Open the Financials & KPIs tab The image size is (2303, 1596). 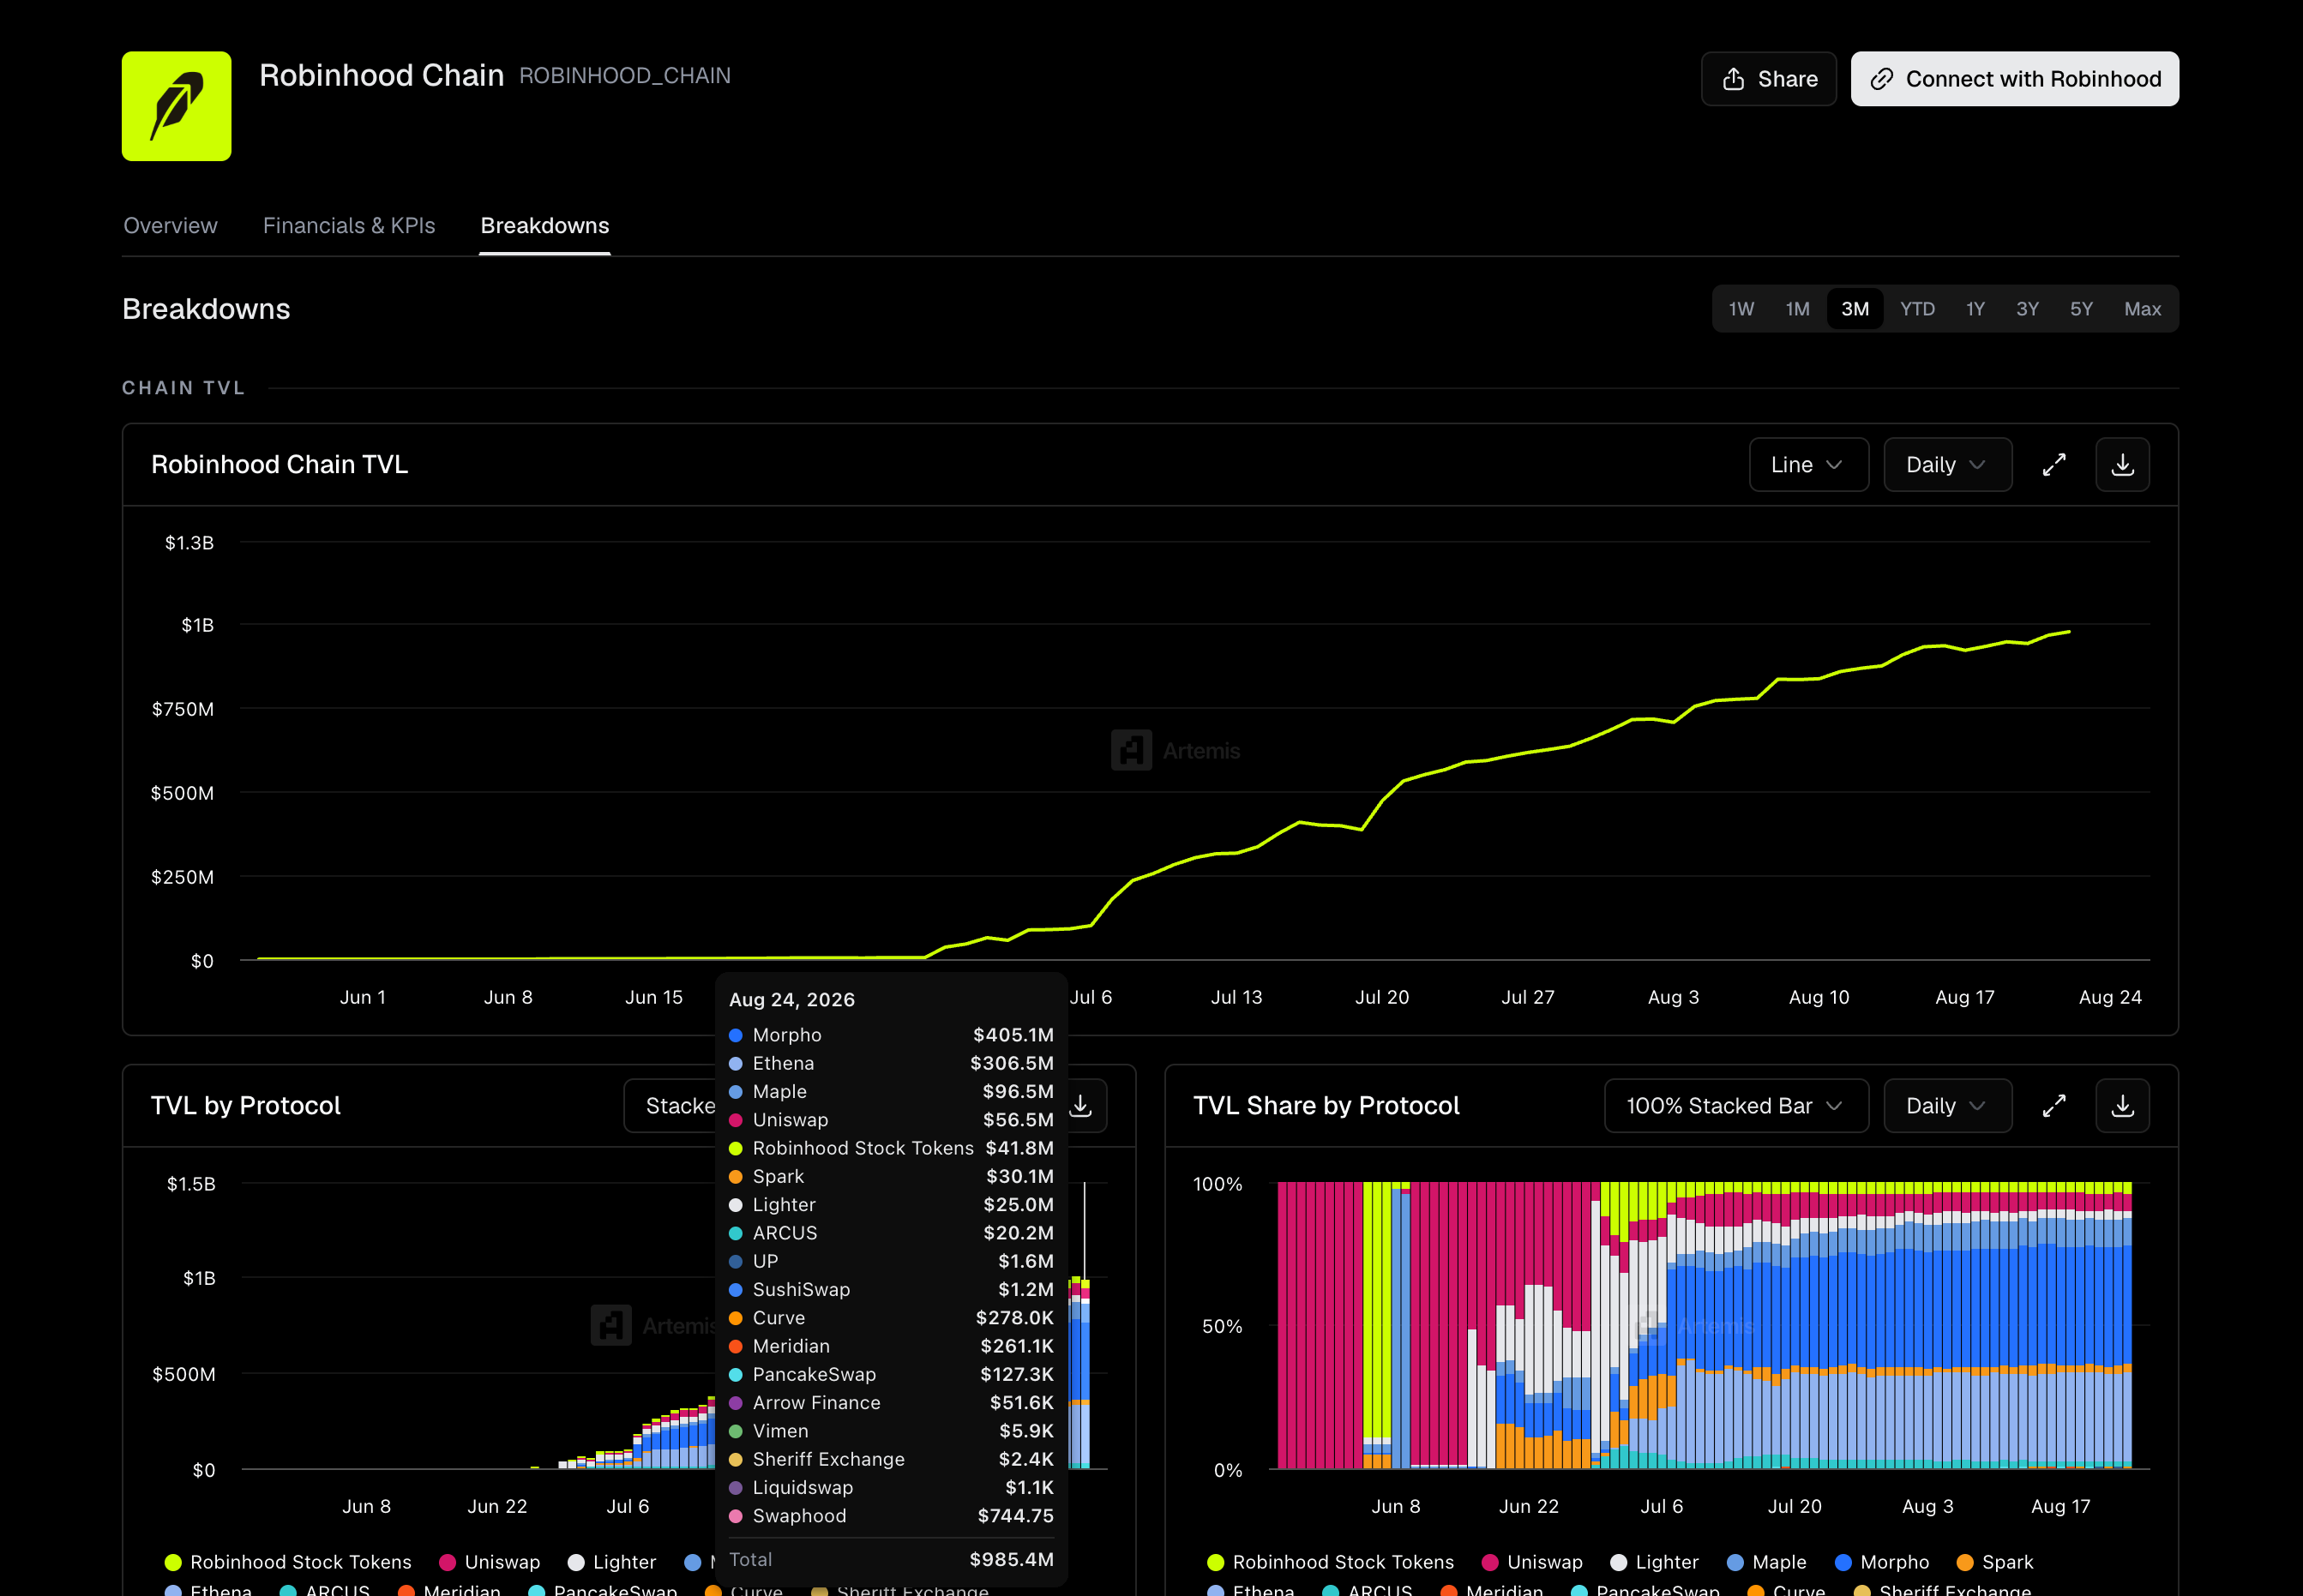(349, 226)
